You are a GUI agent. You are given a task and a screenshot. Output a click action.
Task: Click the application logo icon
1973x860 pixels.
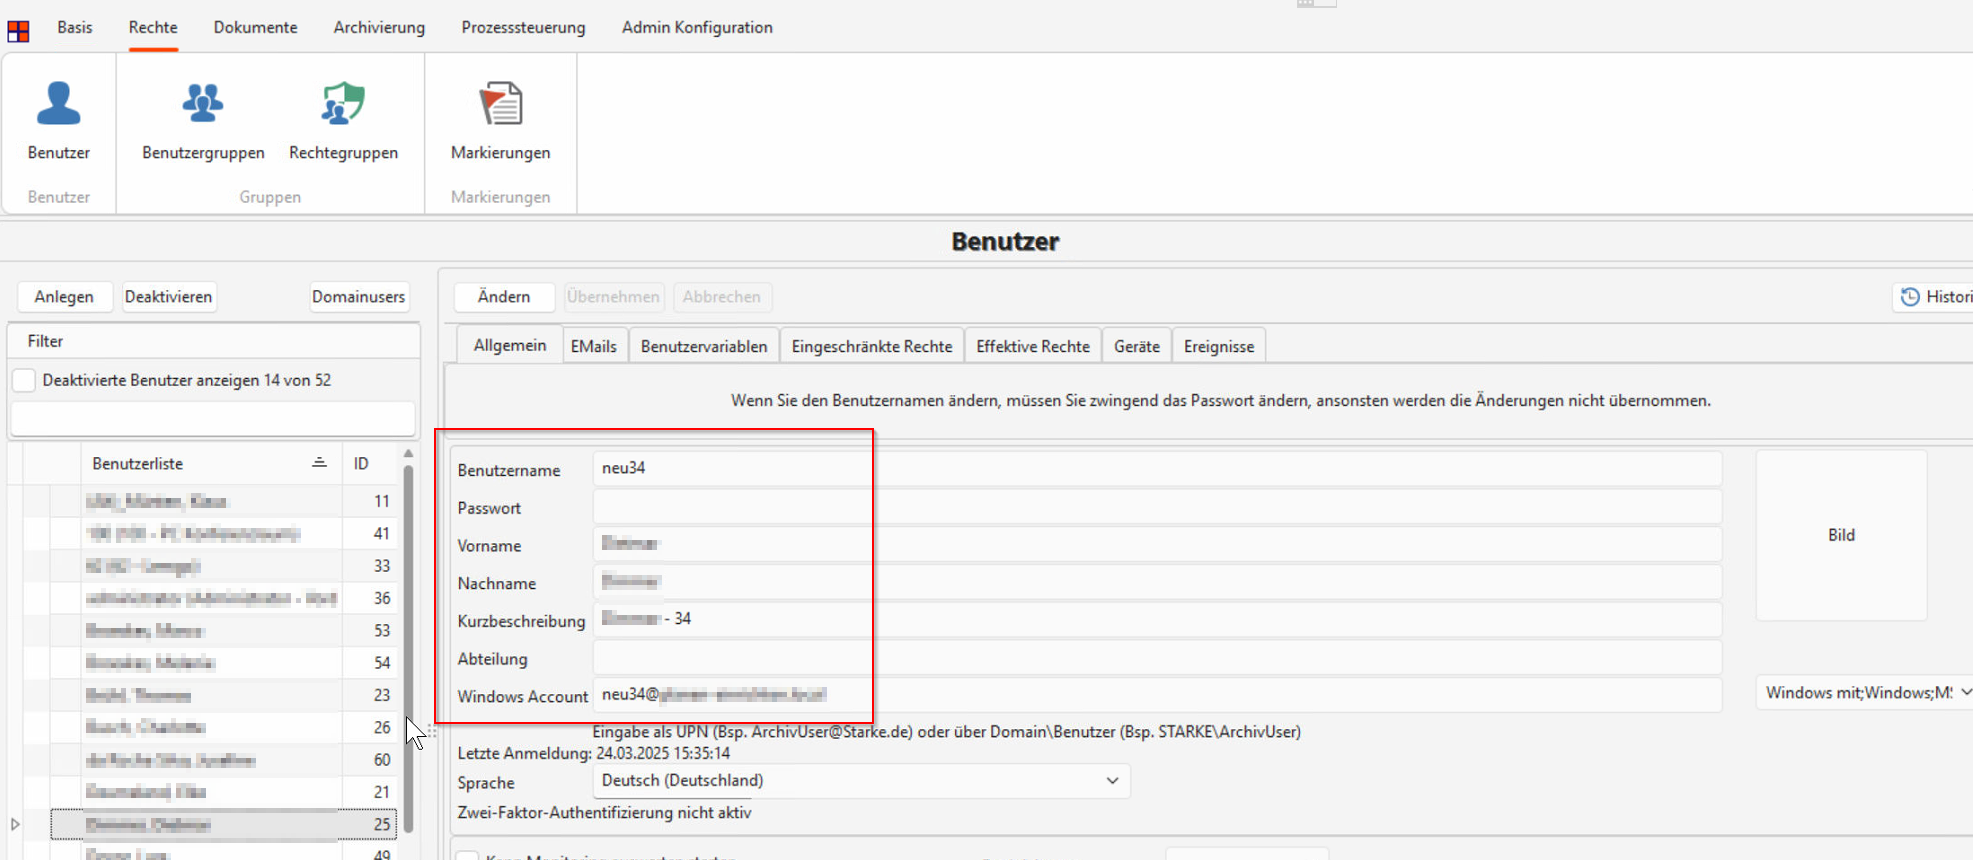(18, 30)
